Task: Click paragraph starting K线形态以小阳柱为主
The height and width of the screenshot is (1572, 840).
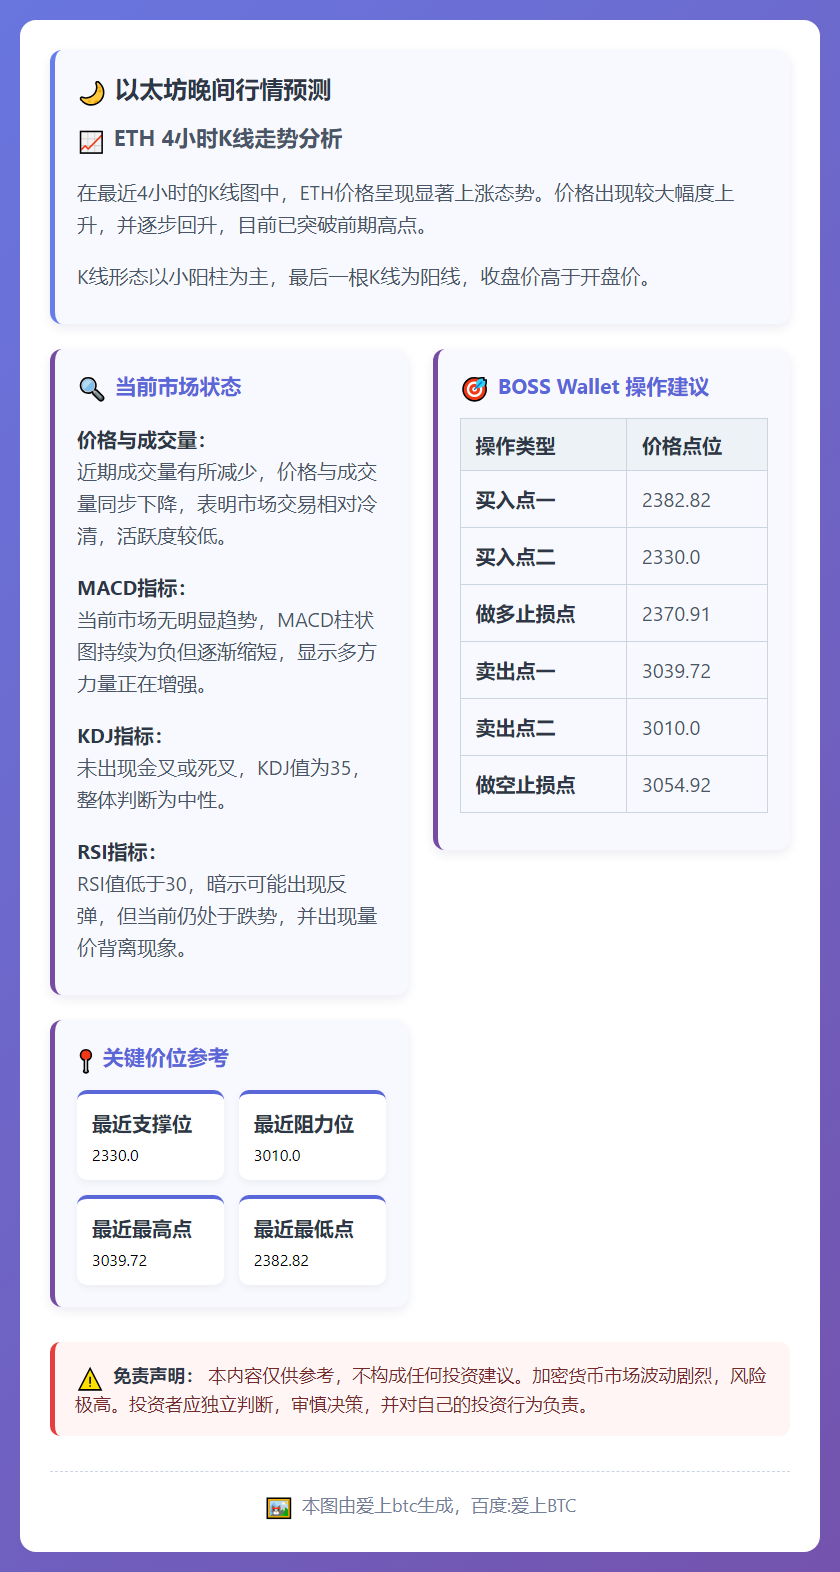Action: pos(367,277)
